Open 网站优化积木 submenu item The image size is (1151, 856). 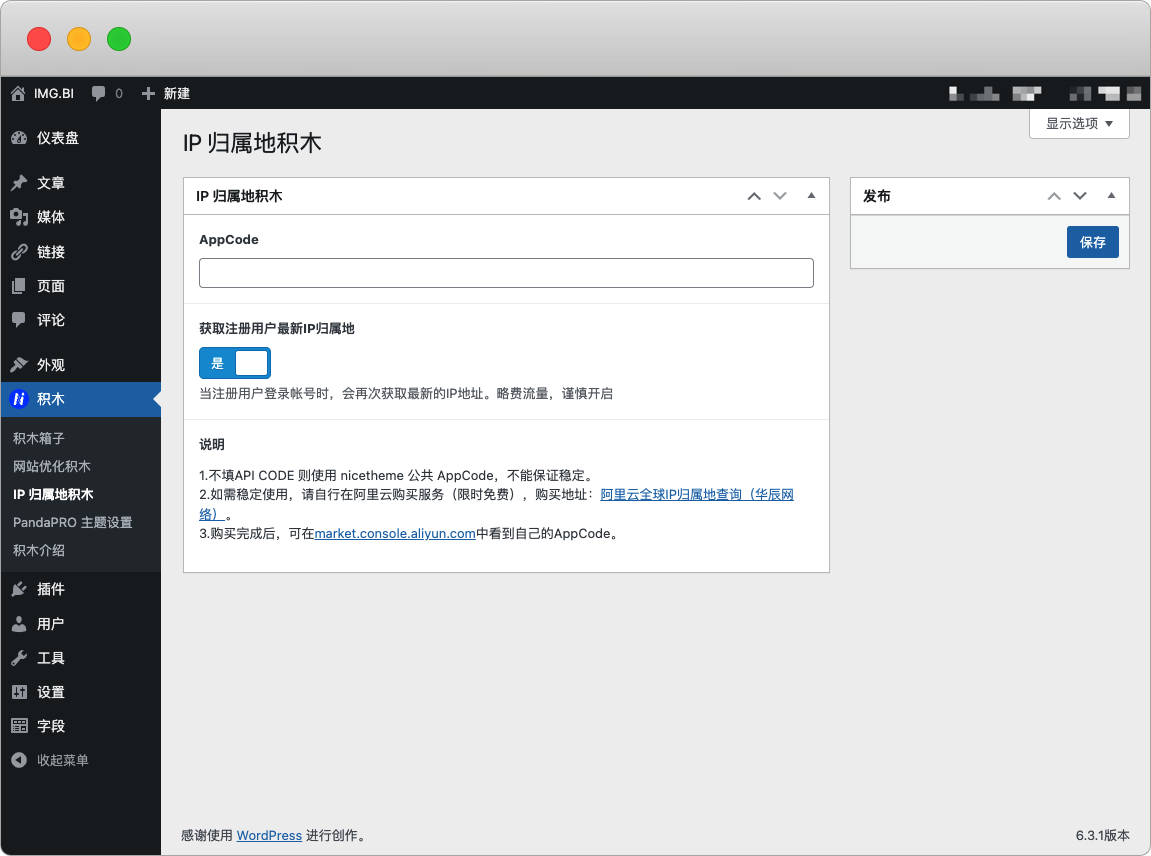click(52, 466)
